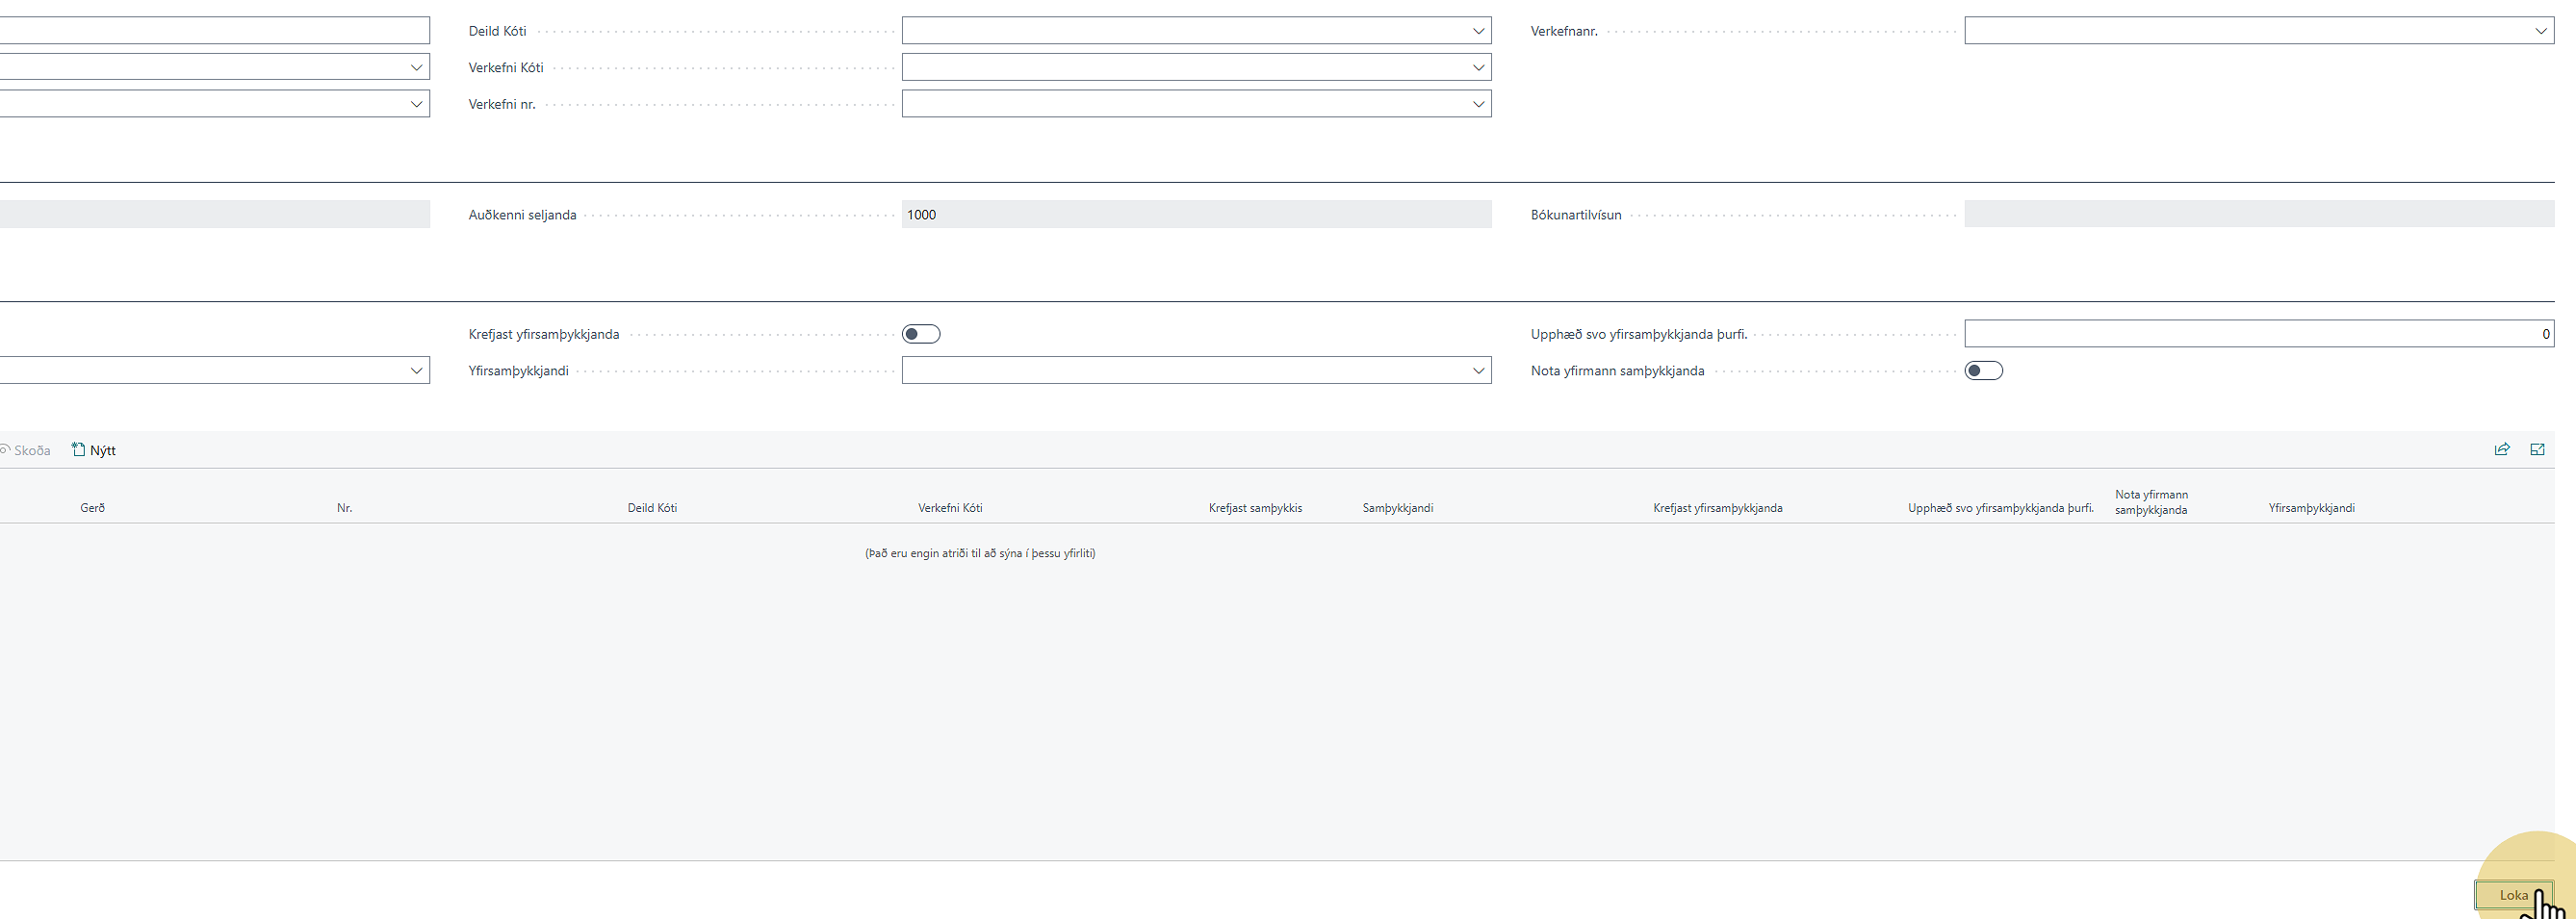Viewport: 2576px width, 919px height.
Task: Click the Yfirsamþykkjandi column header
Action: (x=2311, y=508)
